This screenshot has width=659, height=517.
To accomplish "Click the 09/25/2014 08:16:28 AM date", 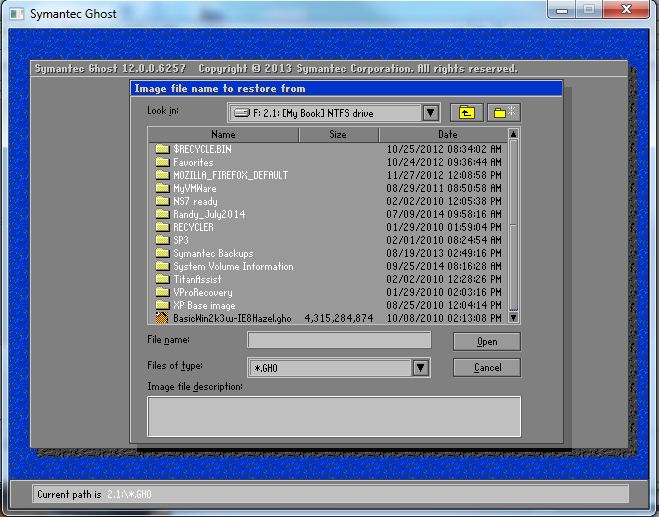I will 444,266.
